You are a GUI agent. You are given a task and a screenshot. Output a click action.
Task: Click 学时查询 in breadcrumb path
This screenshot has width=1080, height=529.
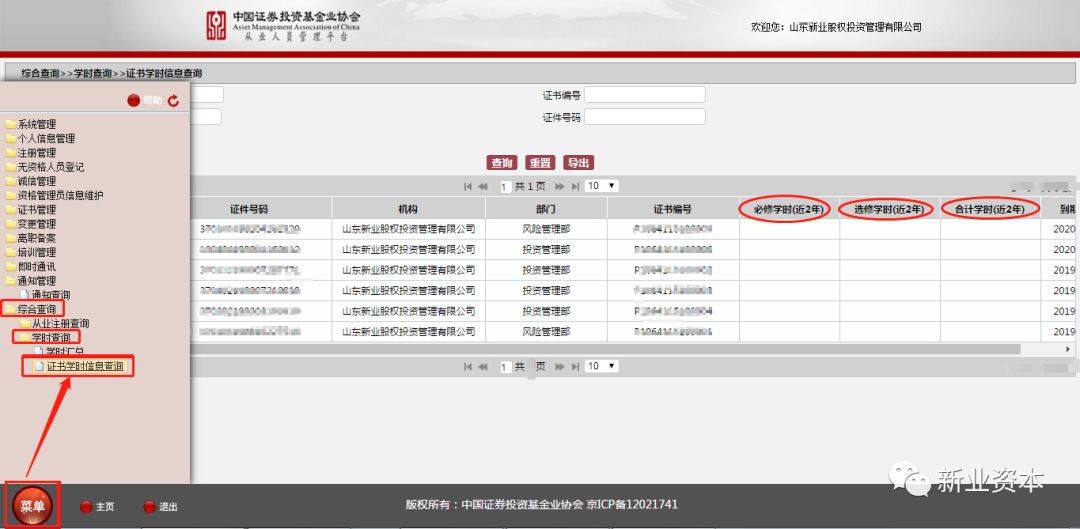[93, 73]
